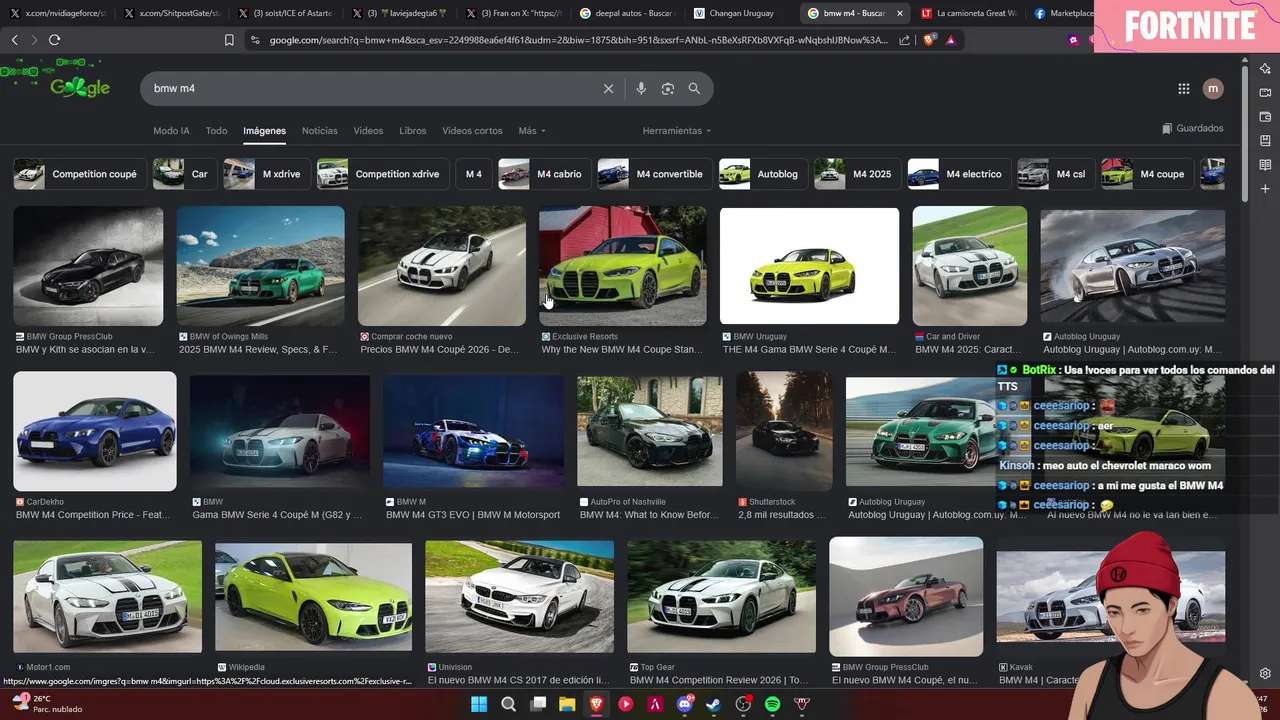Expand the Herramientas tools dropdown
Screen dimensions: 1280x720
tap(677, 131)
